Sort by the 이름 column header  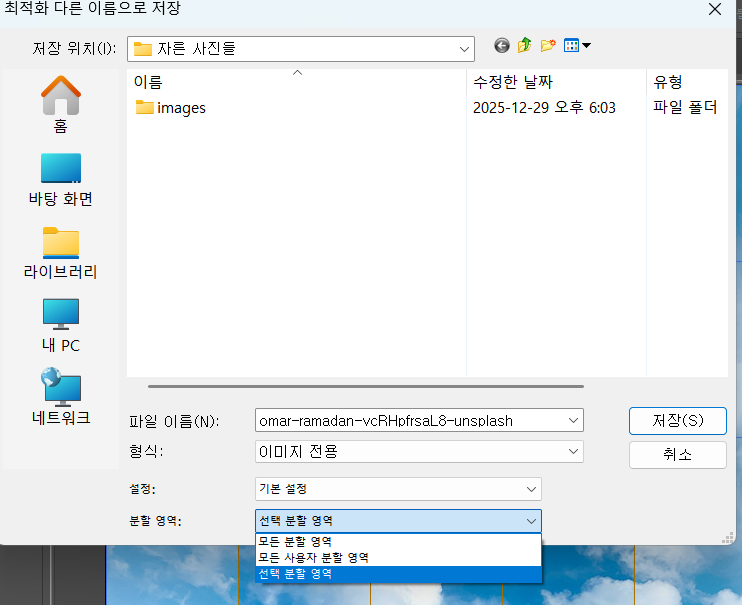(296, 82)
